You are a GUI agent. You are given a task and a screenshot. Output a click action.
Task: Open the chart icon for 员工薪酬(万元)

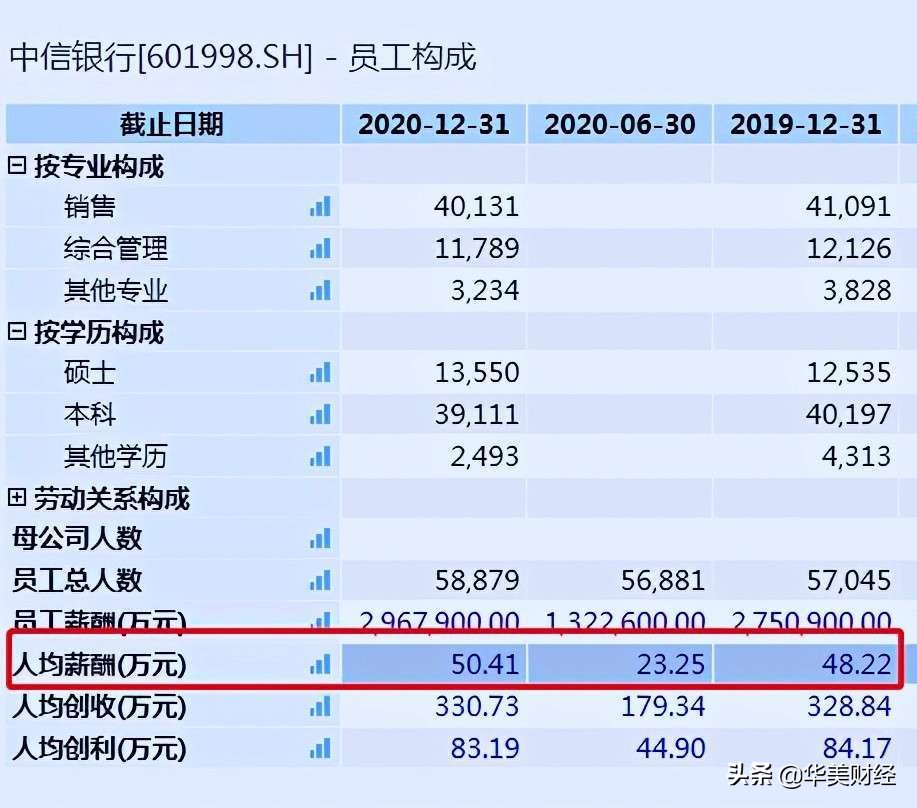click(320, 622)
